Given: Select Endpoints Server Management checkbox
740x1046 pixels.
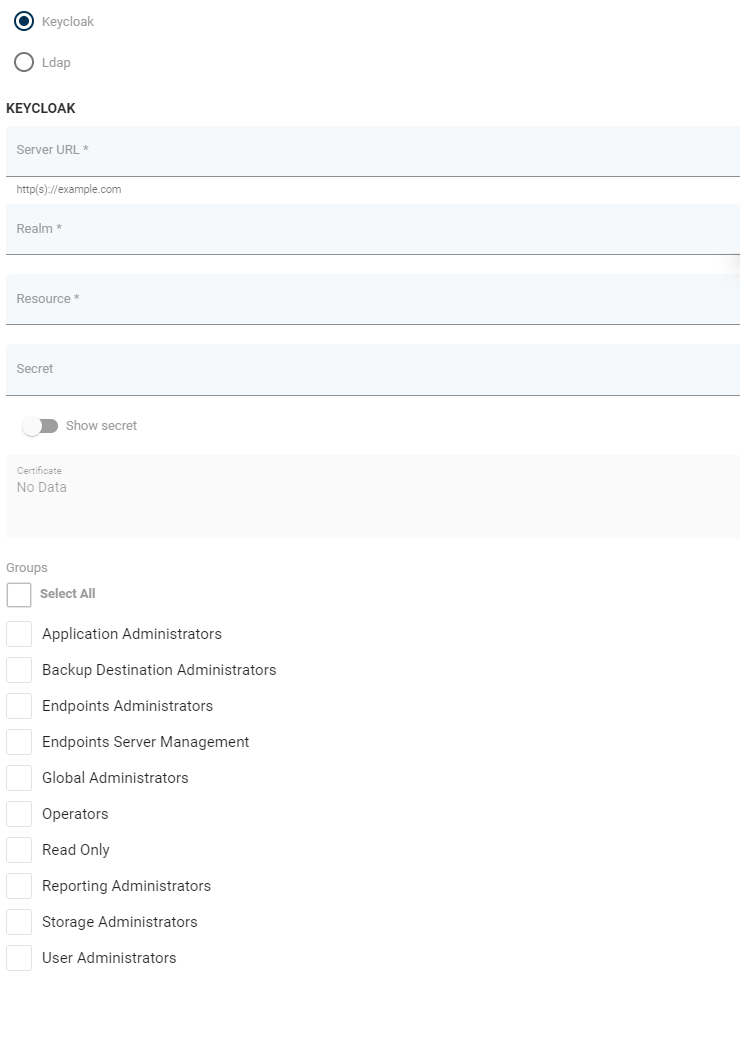Looking at the screenshot, I should [x=19, y=742].
